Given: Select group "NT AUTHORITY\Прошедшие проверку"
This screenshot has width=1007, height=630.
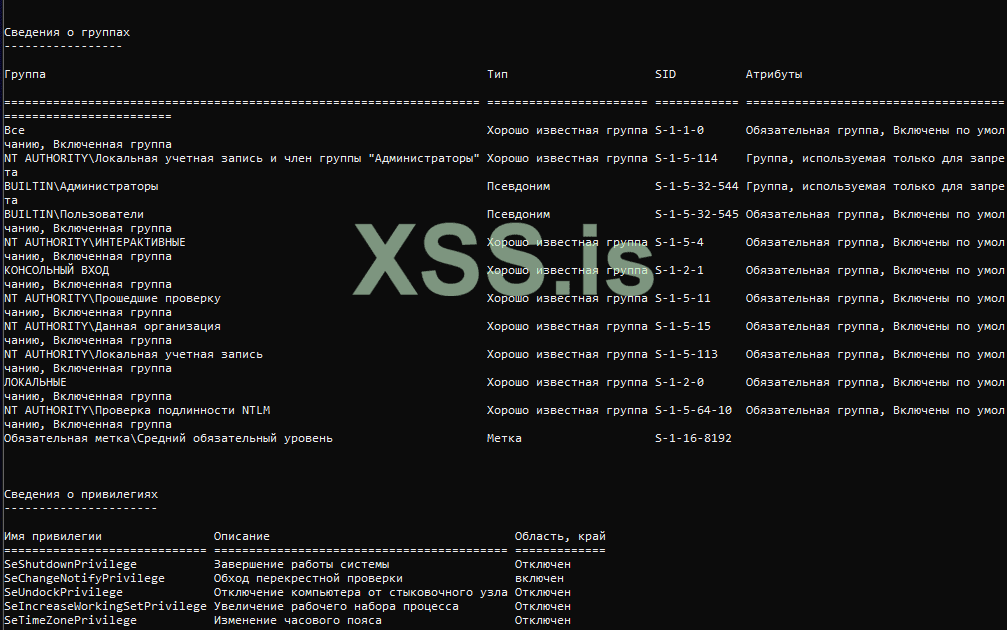Looking at the screenshot, I should pos(112,299).
